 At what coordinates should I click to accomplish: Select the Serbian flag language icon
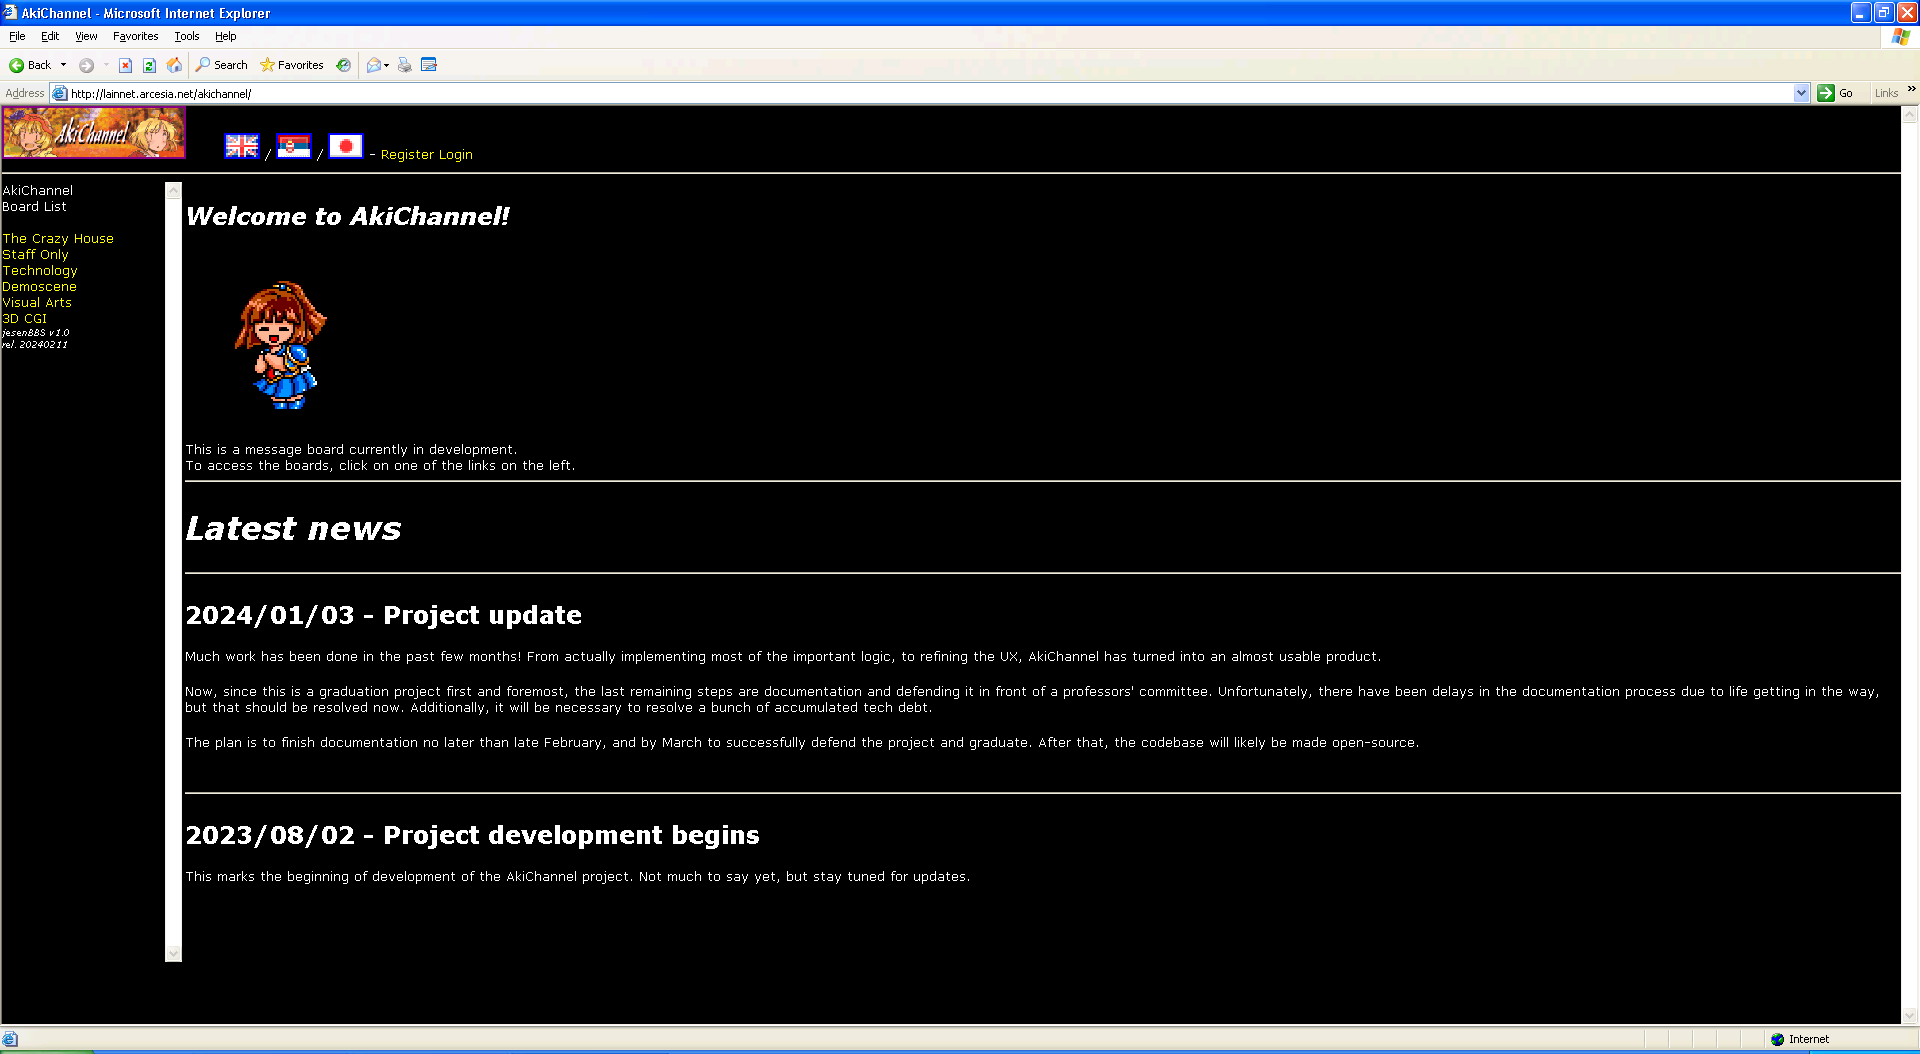tap(293, 146)
